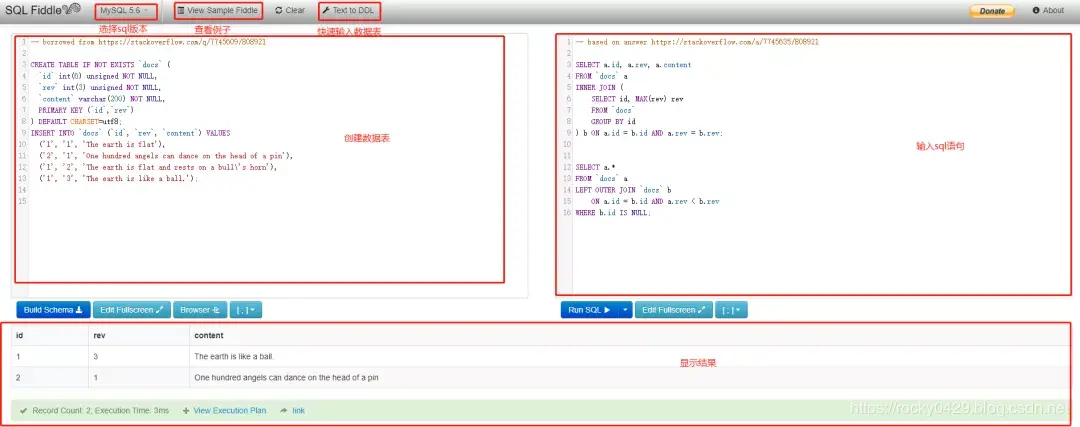Click cell 'One hundred angels can dance on the head of a pin'
The height and width of the screenshot is (427, 1080).
pos(286,377)
